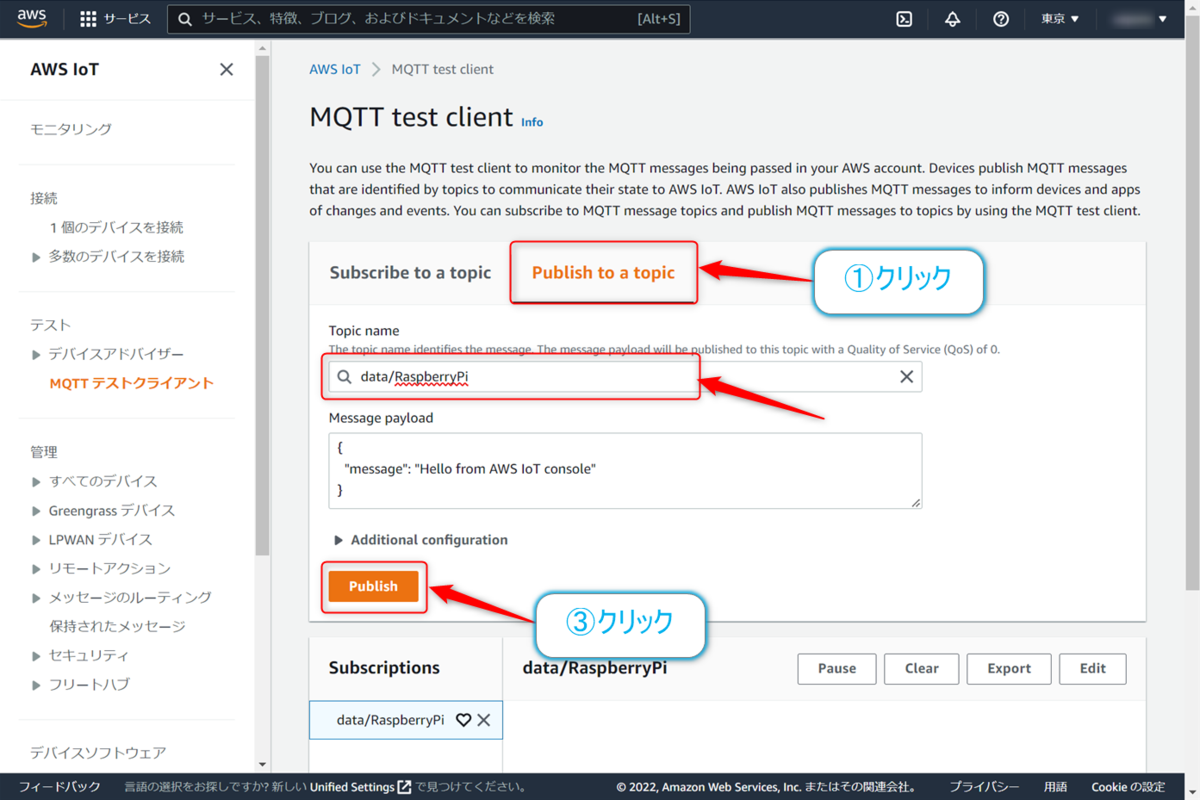
Task: Open the AWS home logo
Action: point(32,19)
